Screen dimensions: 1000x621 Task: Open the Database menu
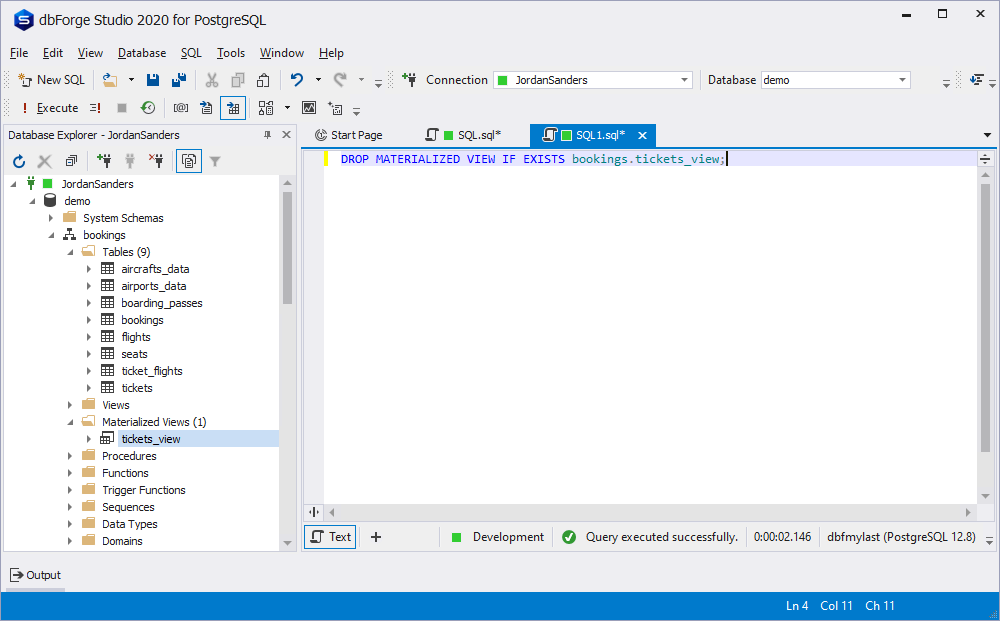click(x=142, y=53)
